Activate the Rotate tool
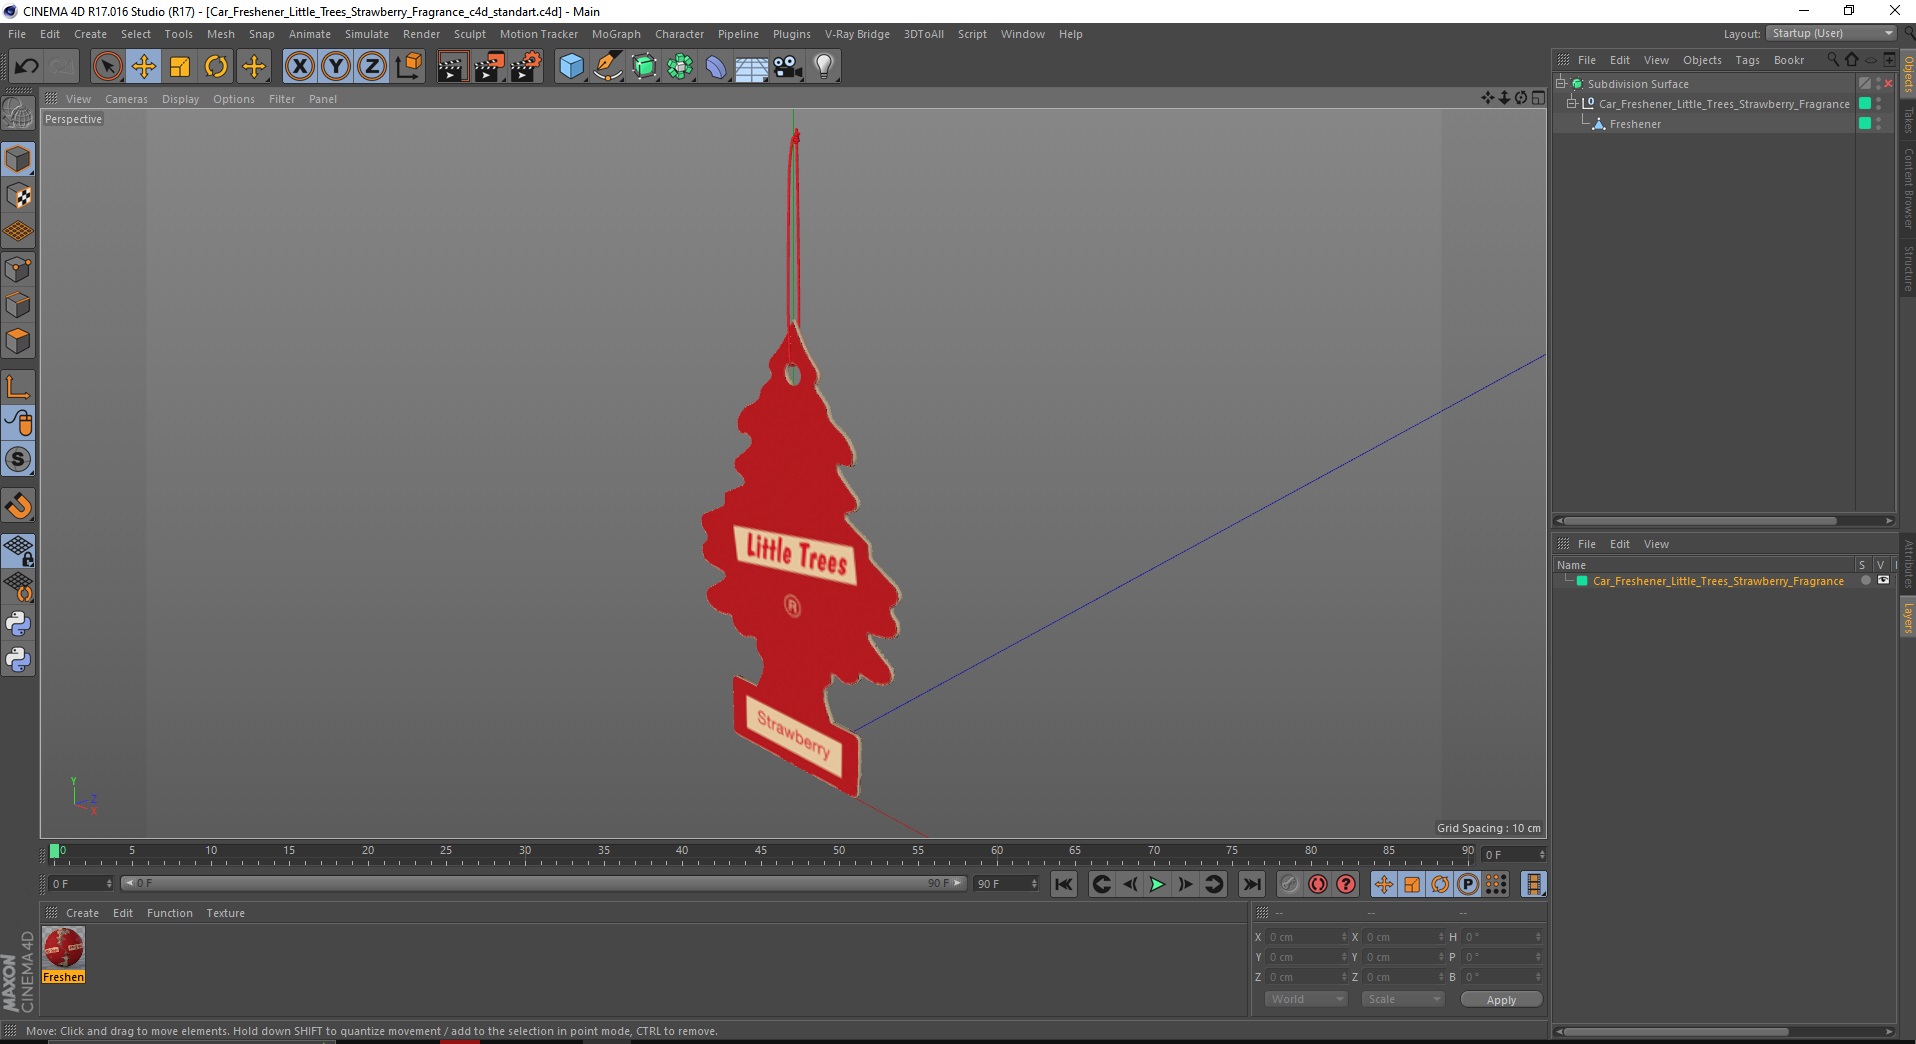 click(x=216, y=67)
